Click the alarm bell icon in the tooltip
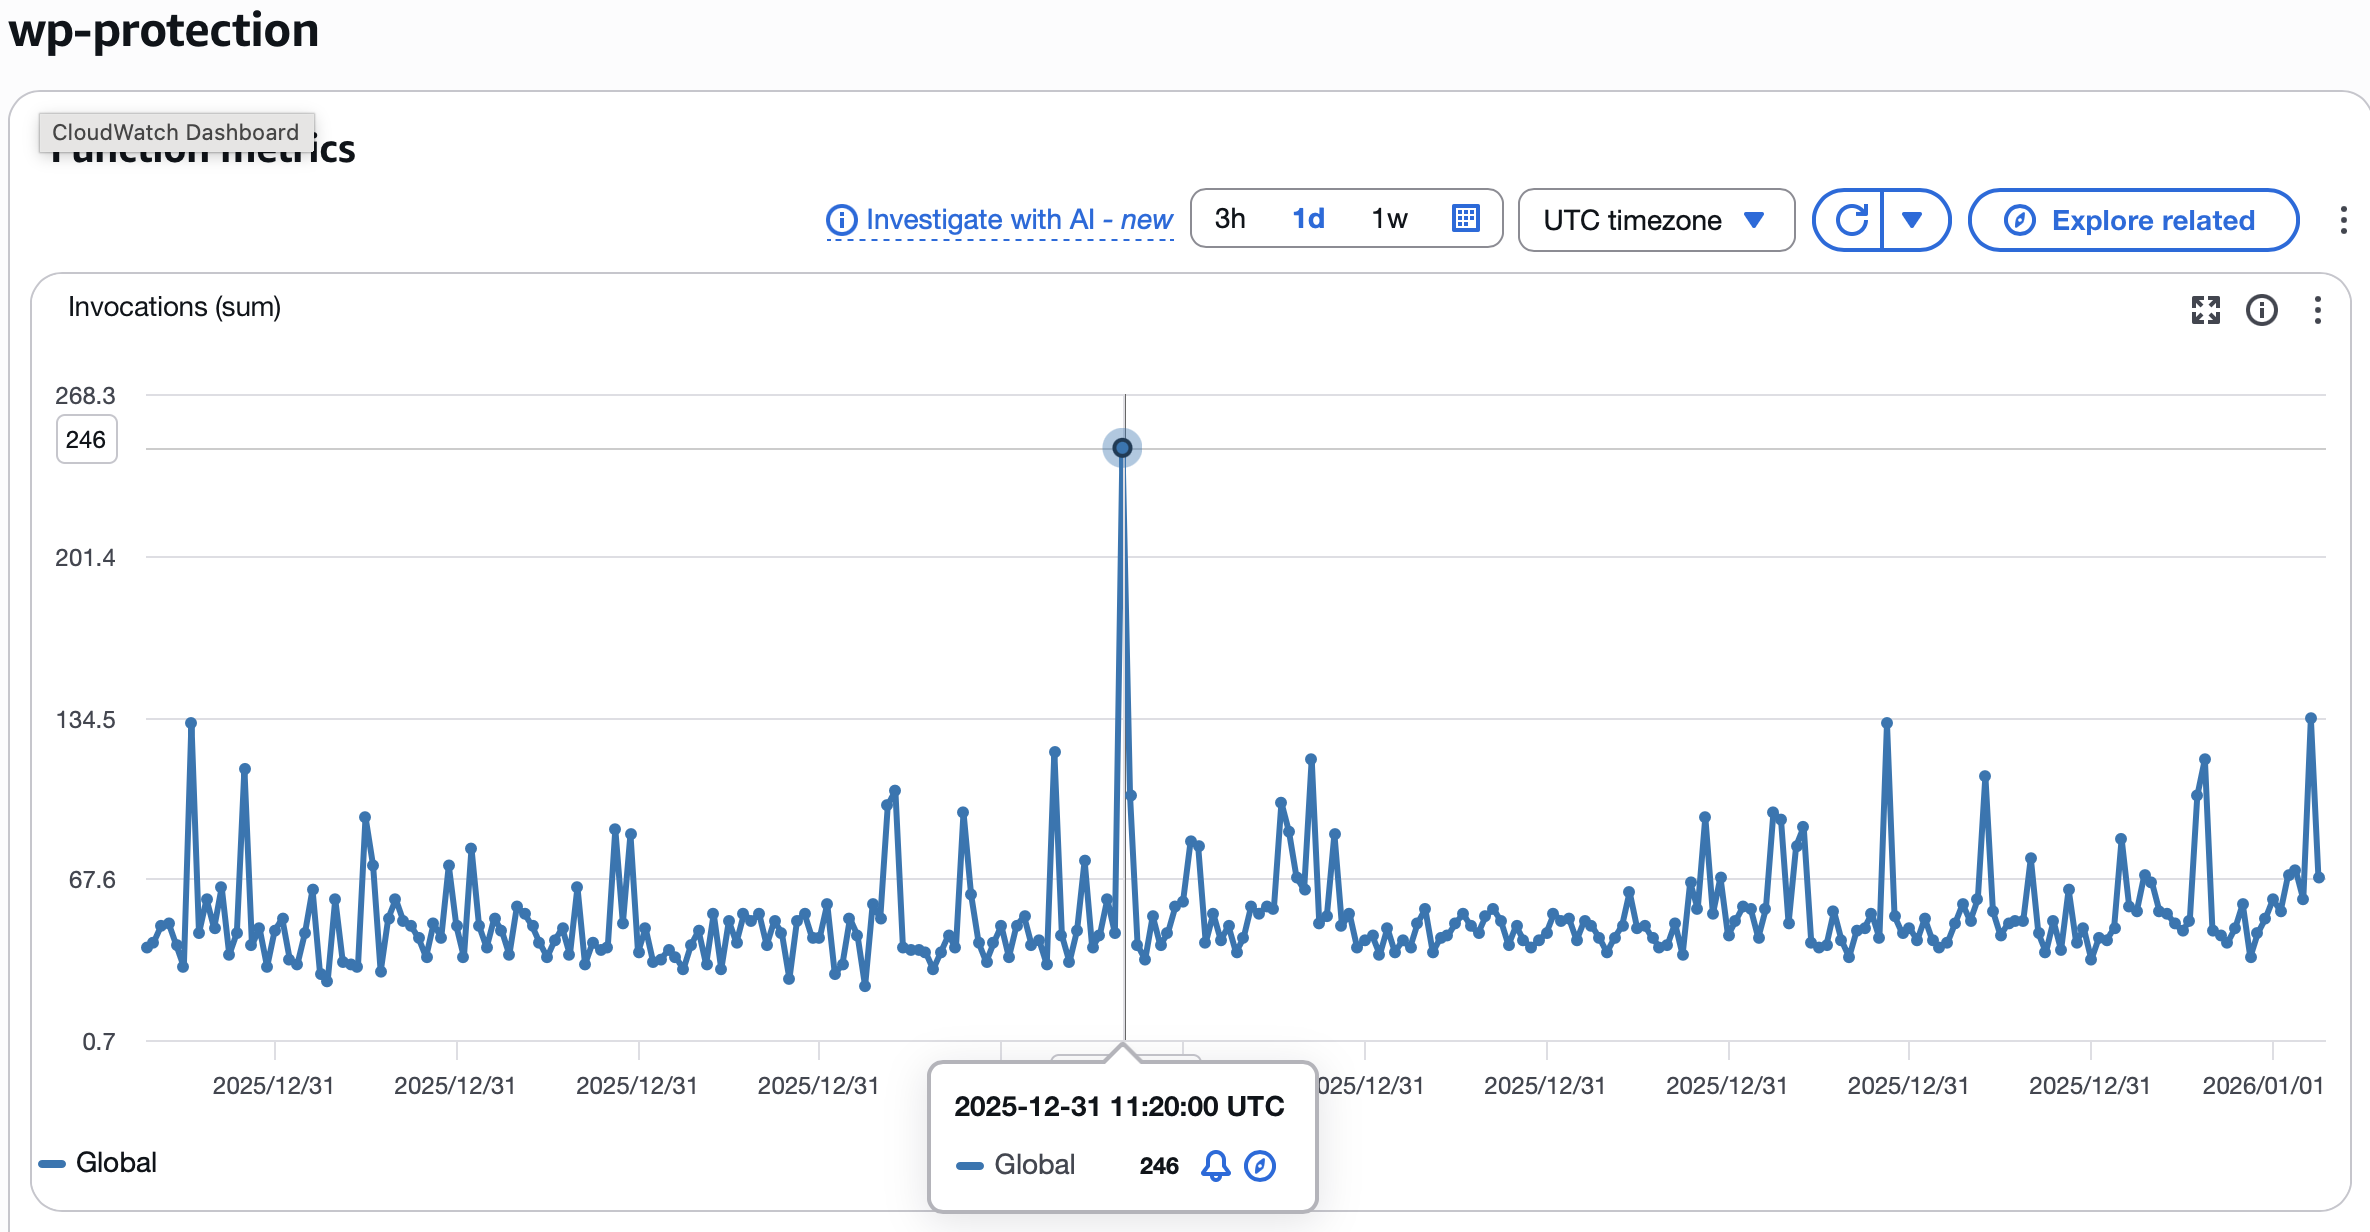 point(1215,1165)
